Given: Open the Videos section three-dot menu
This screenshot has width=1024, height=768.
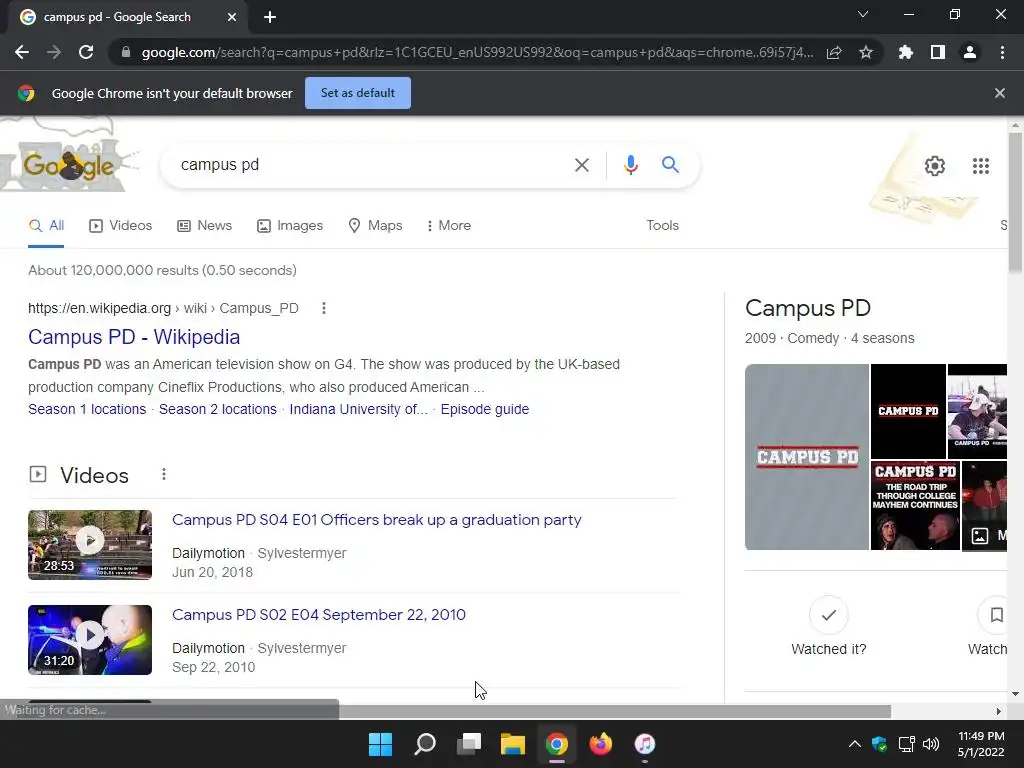Looking at the screenshot, I should [164, 475].
